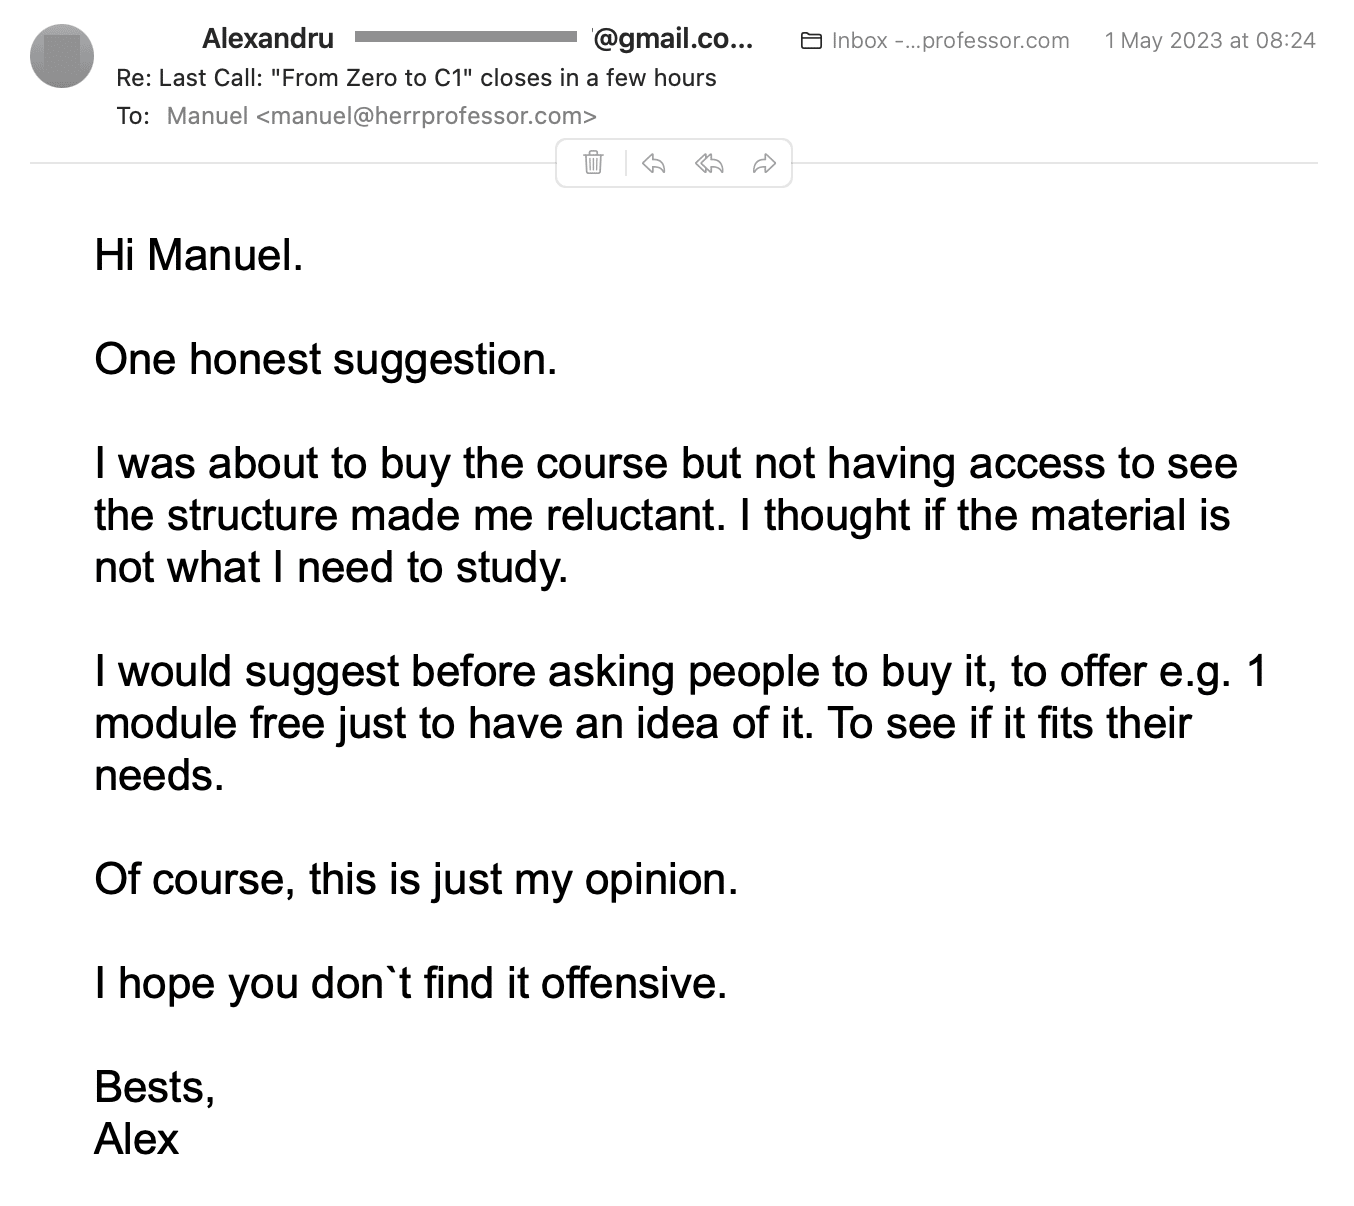Viewport: 1354px width, 1206px height.
Task: Click the Forward arrow icon
Action: point(764,163)
